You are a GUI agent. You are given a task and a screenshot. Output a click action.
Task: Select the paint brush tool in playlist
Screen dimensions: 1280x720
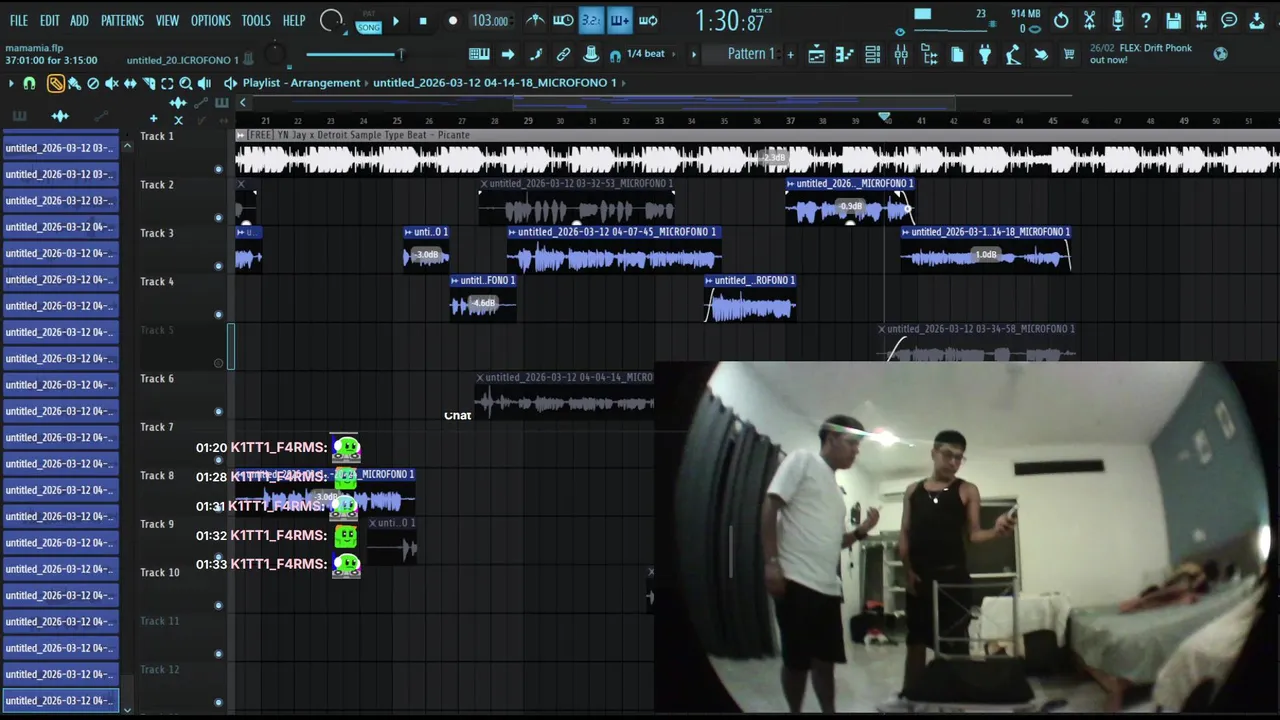pos(74,83)
